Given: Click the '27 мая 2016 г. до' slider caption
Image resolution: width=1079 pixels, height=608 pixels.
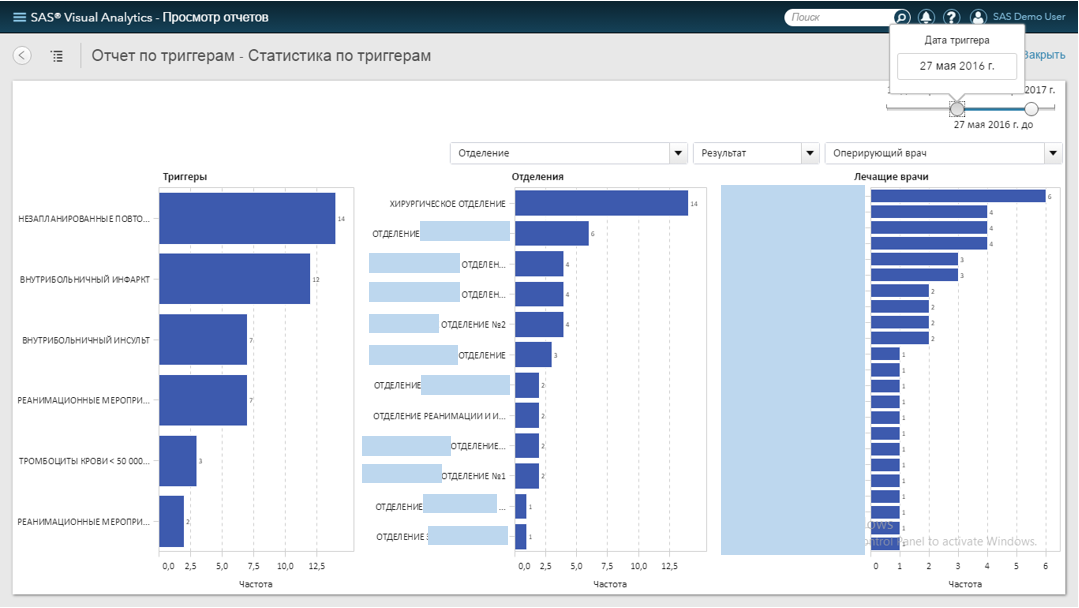Looking at the screenshot, I should pyautogui.click(x=993, y=124).
